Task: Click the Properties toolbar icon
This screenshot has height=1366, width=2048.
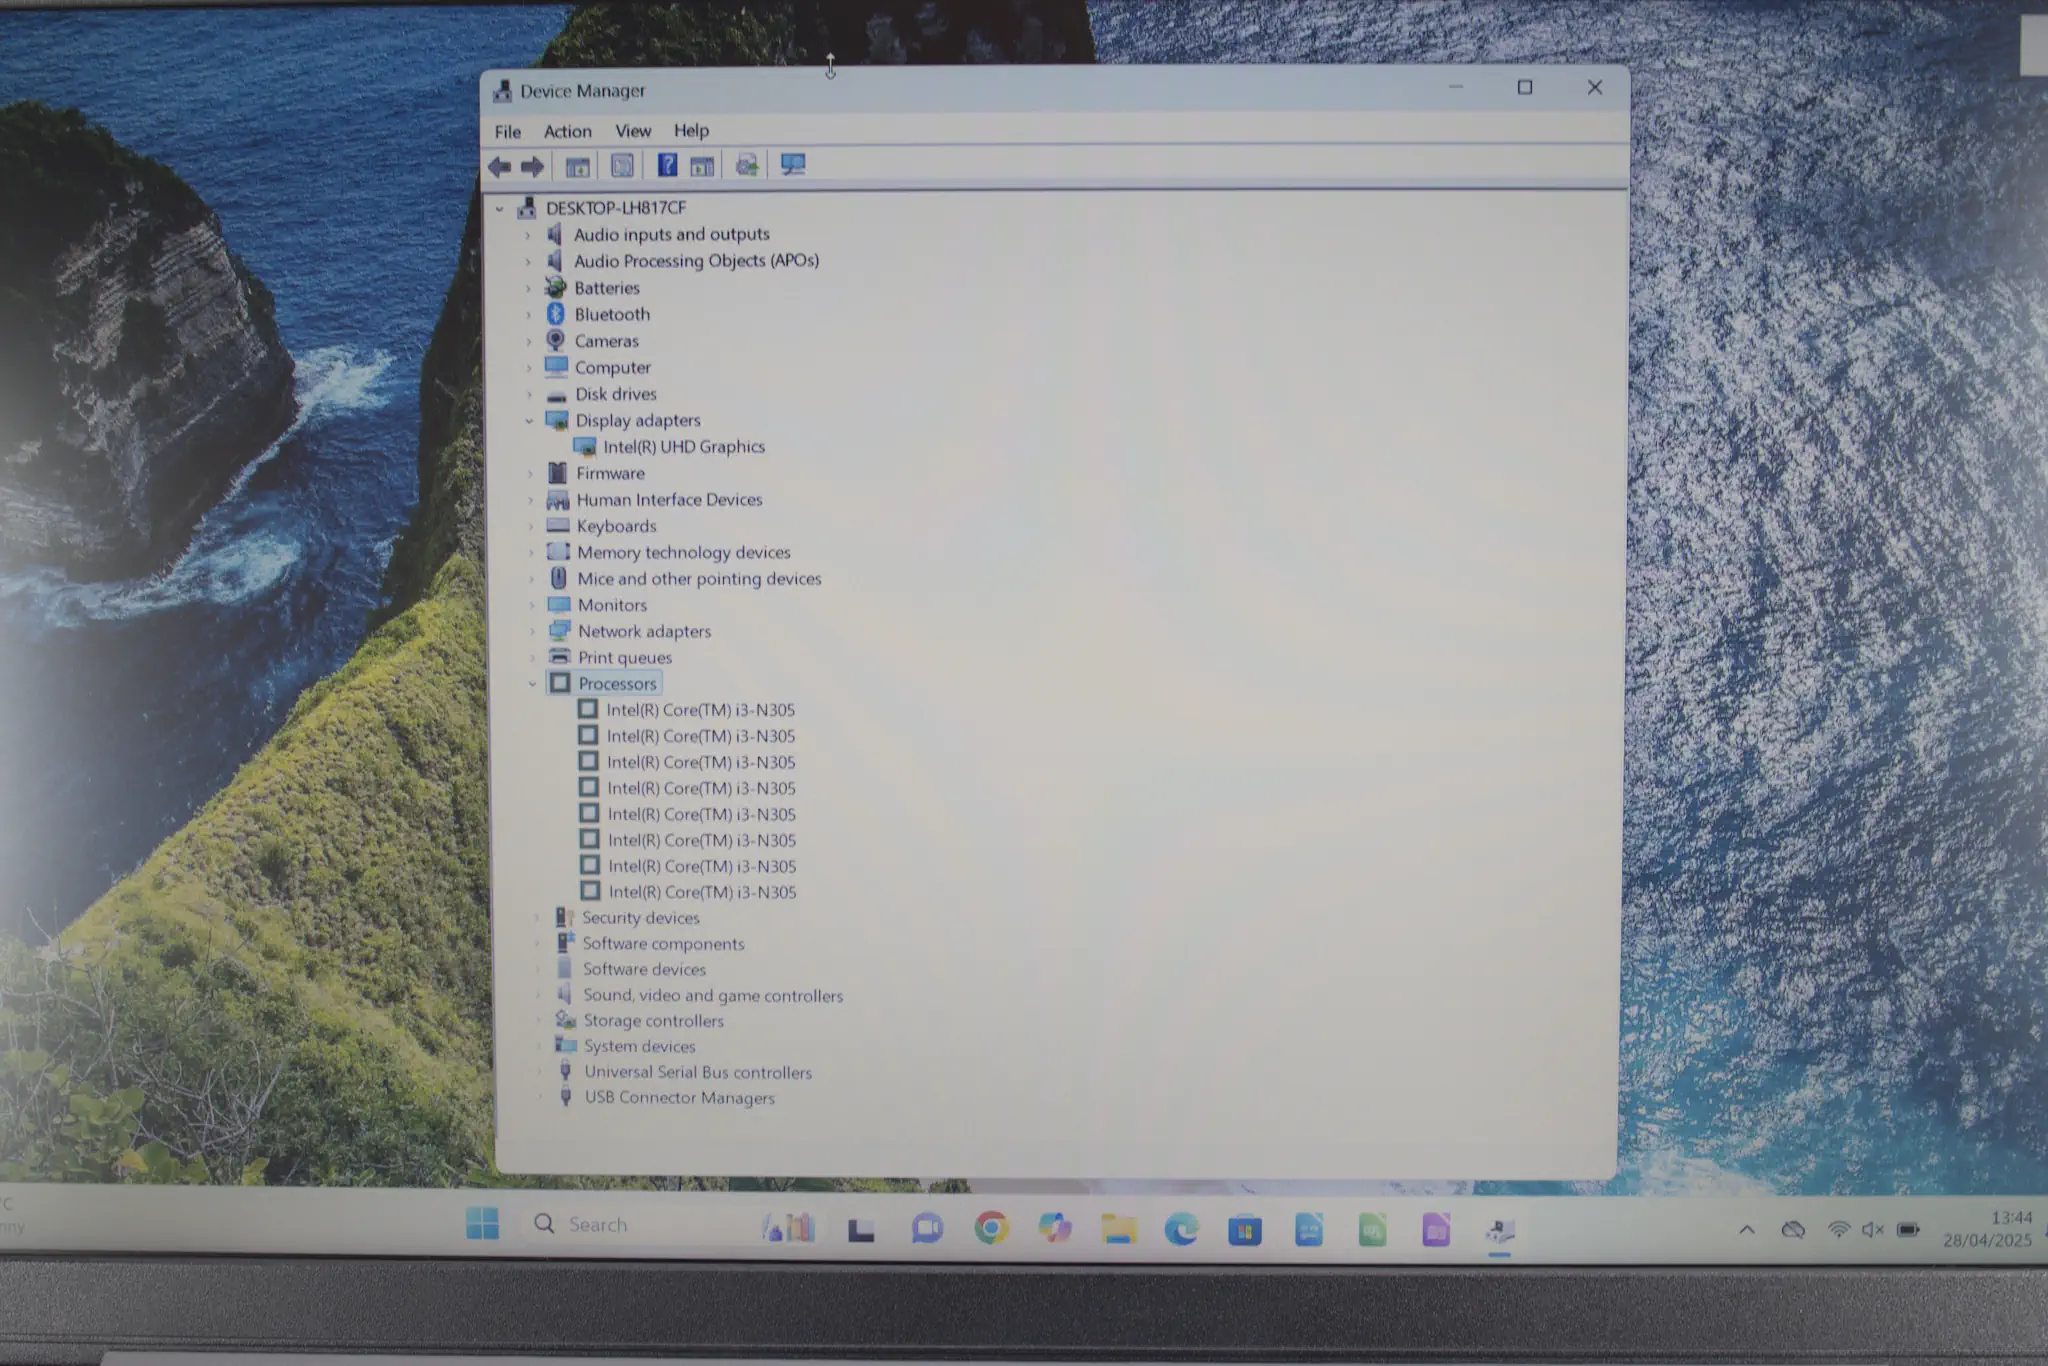Action: click(x=622, y=166)
